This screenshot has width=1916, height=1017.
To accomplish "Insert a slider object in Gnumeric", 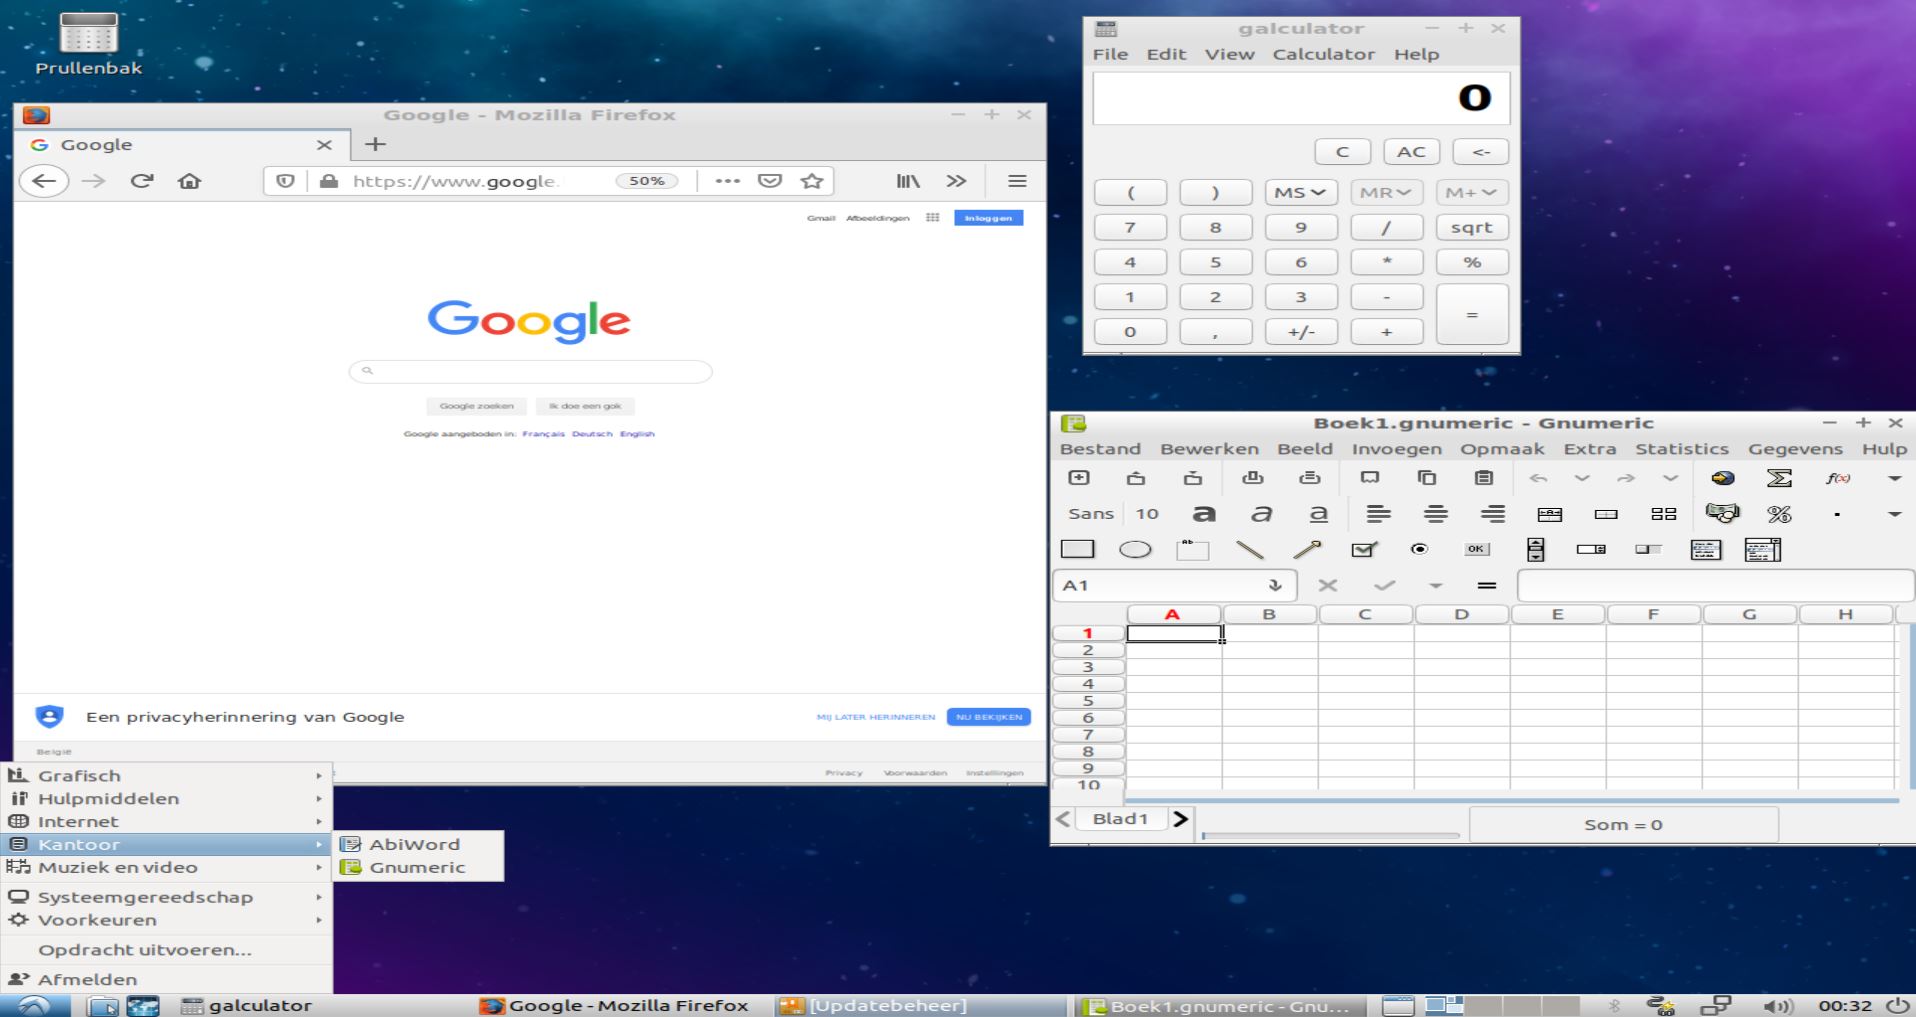I will coord(1649,549).
